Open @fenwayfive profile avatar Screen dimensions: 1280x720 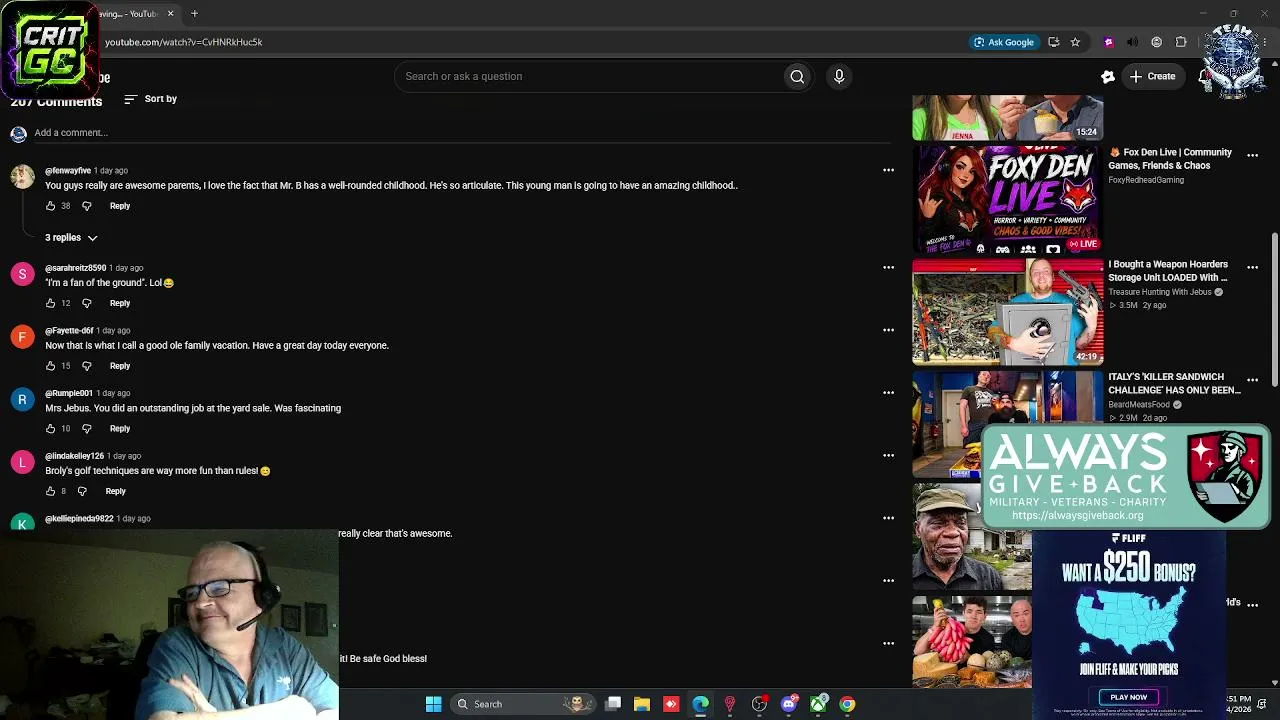(x=22, y=177)
